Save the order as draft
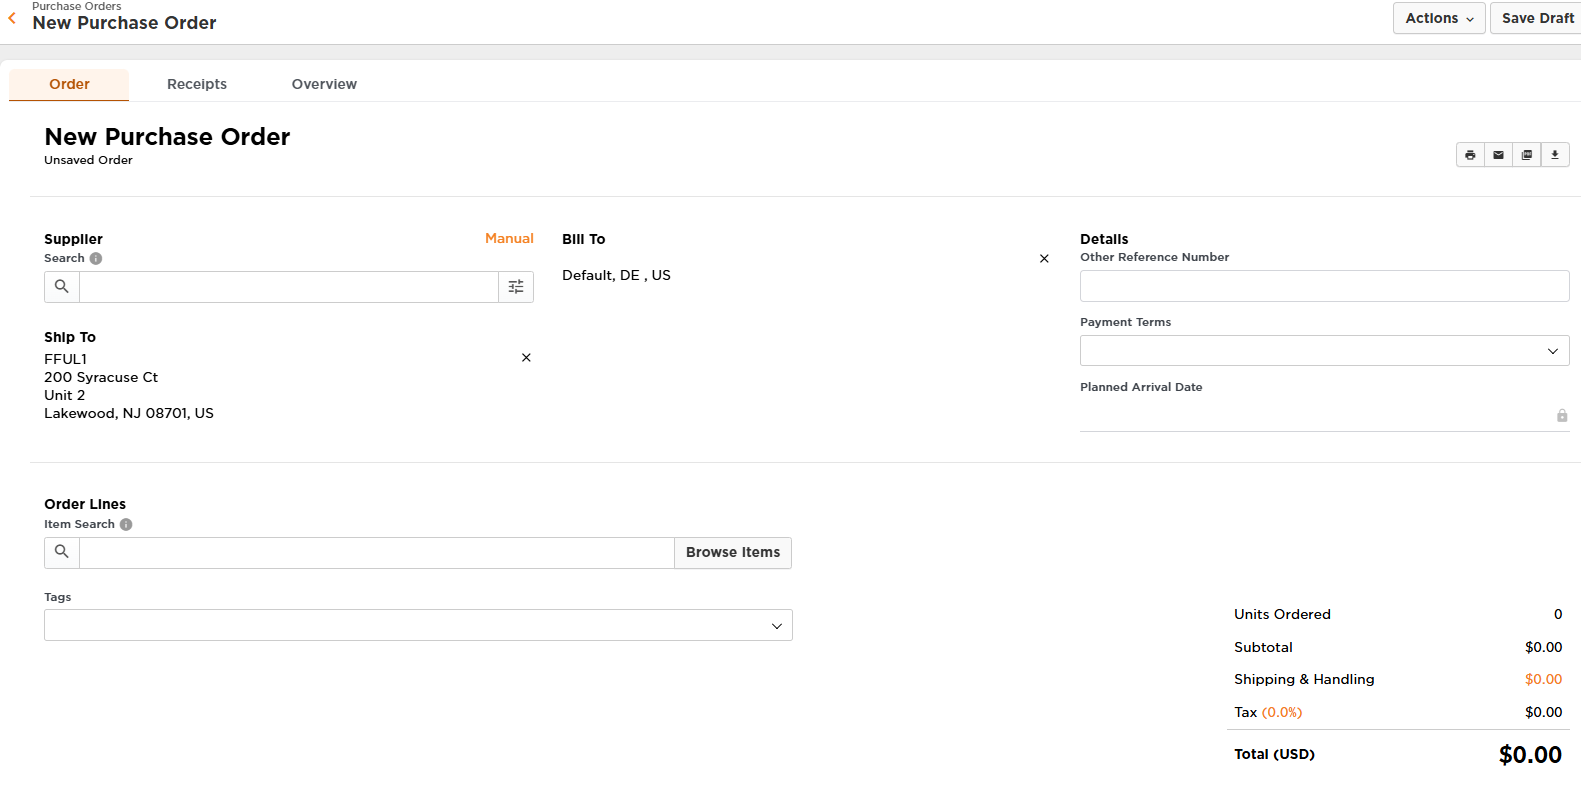 click(1537, 18)
